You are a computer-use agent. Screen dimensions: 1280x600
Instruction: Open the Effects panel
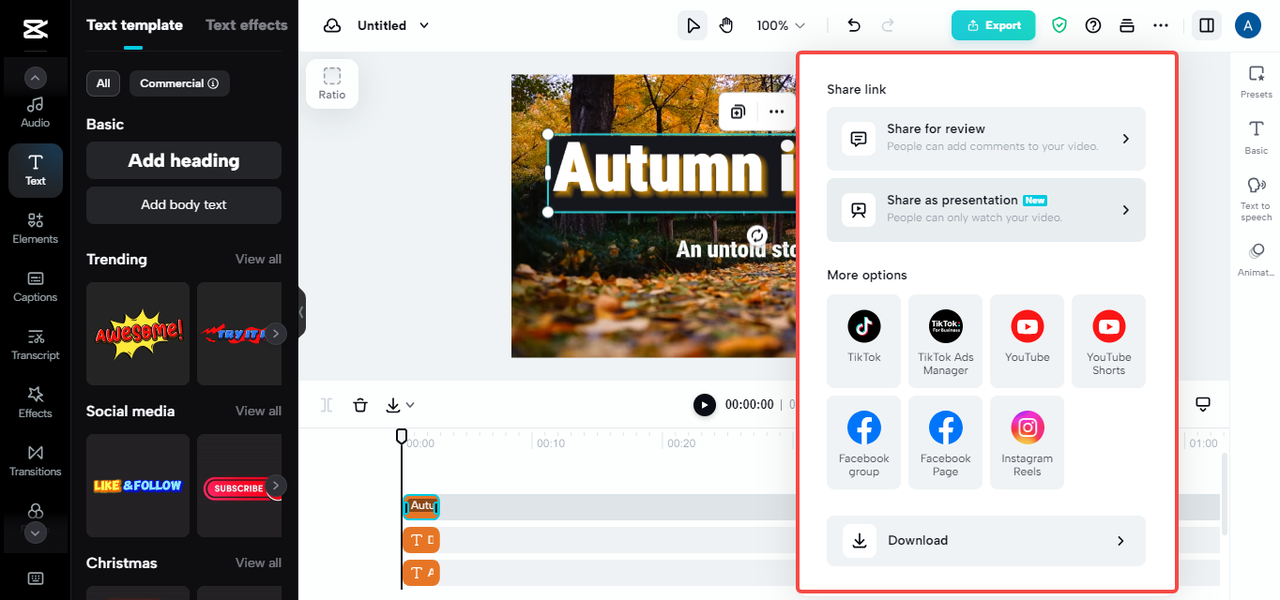pos(35,402)
